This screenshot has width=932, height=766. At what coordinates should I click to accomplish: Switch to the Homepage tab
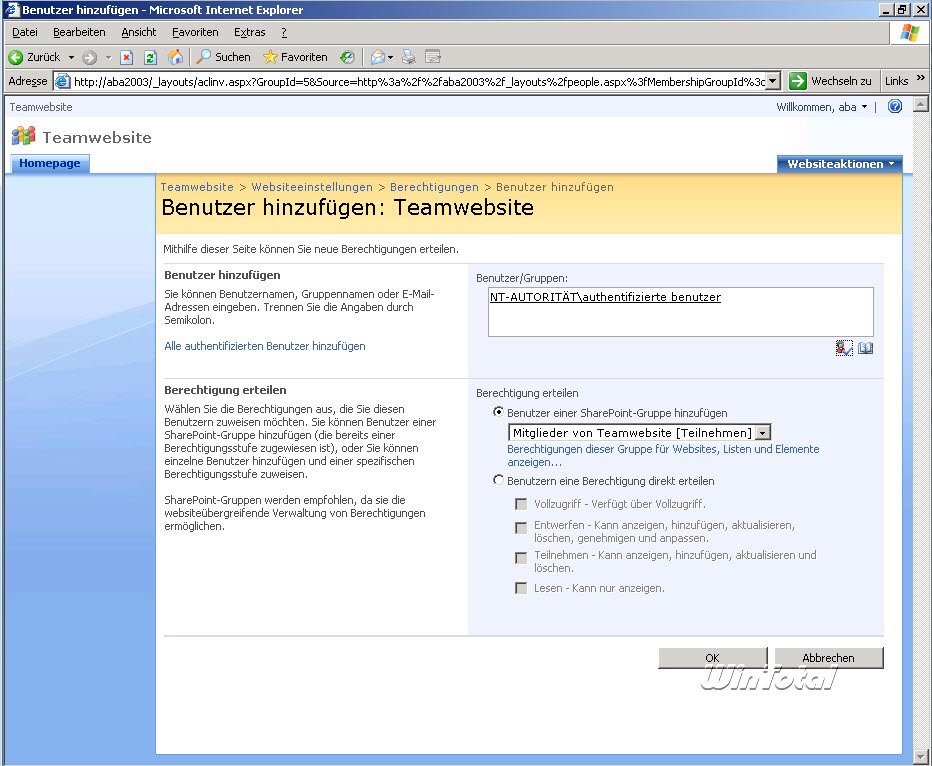coord(50,164)
